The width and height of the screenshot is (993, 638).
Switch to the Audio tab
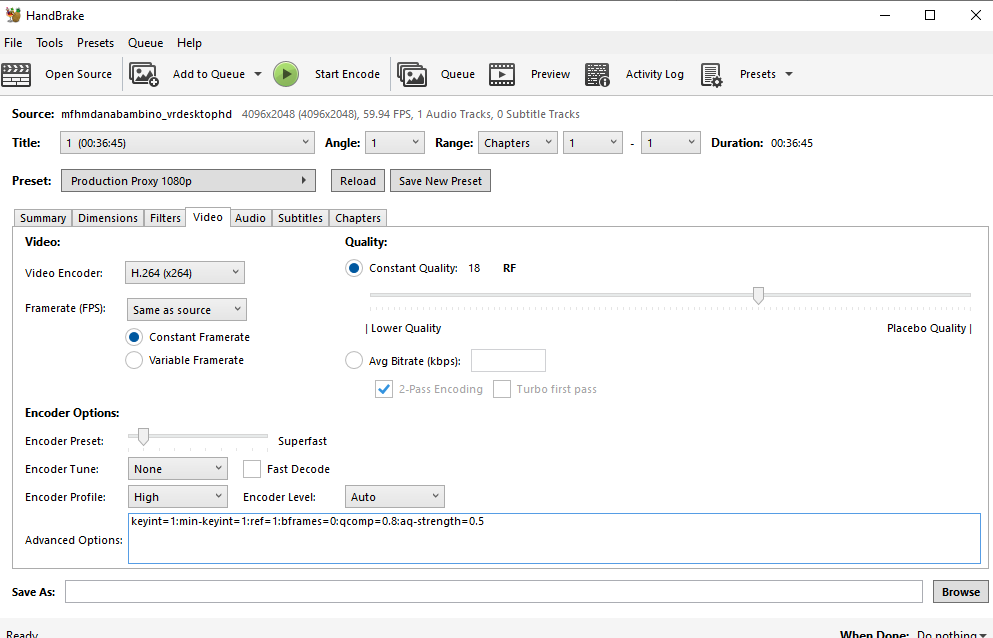point(250,218)
